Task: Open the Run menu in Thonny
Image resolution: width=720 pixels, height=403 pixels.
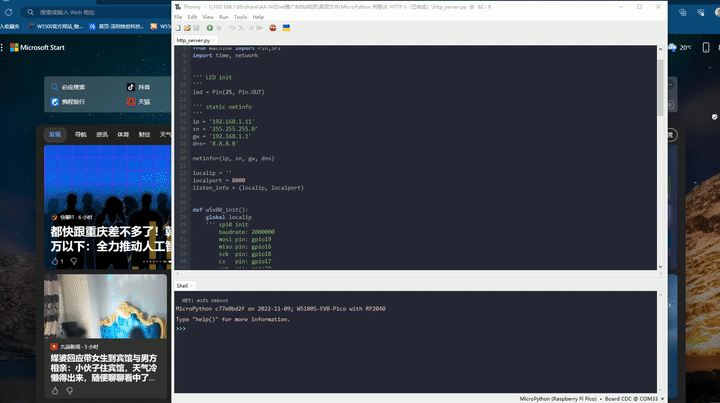Action: (224, 17)
